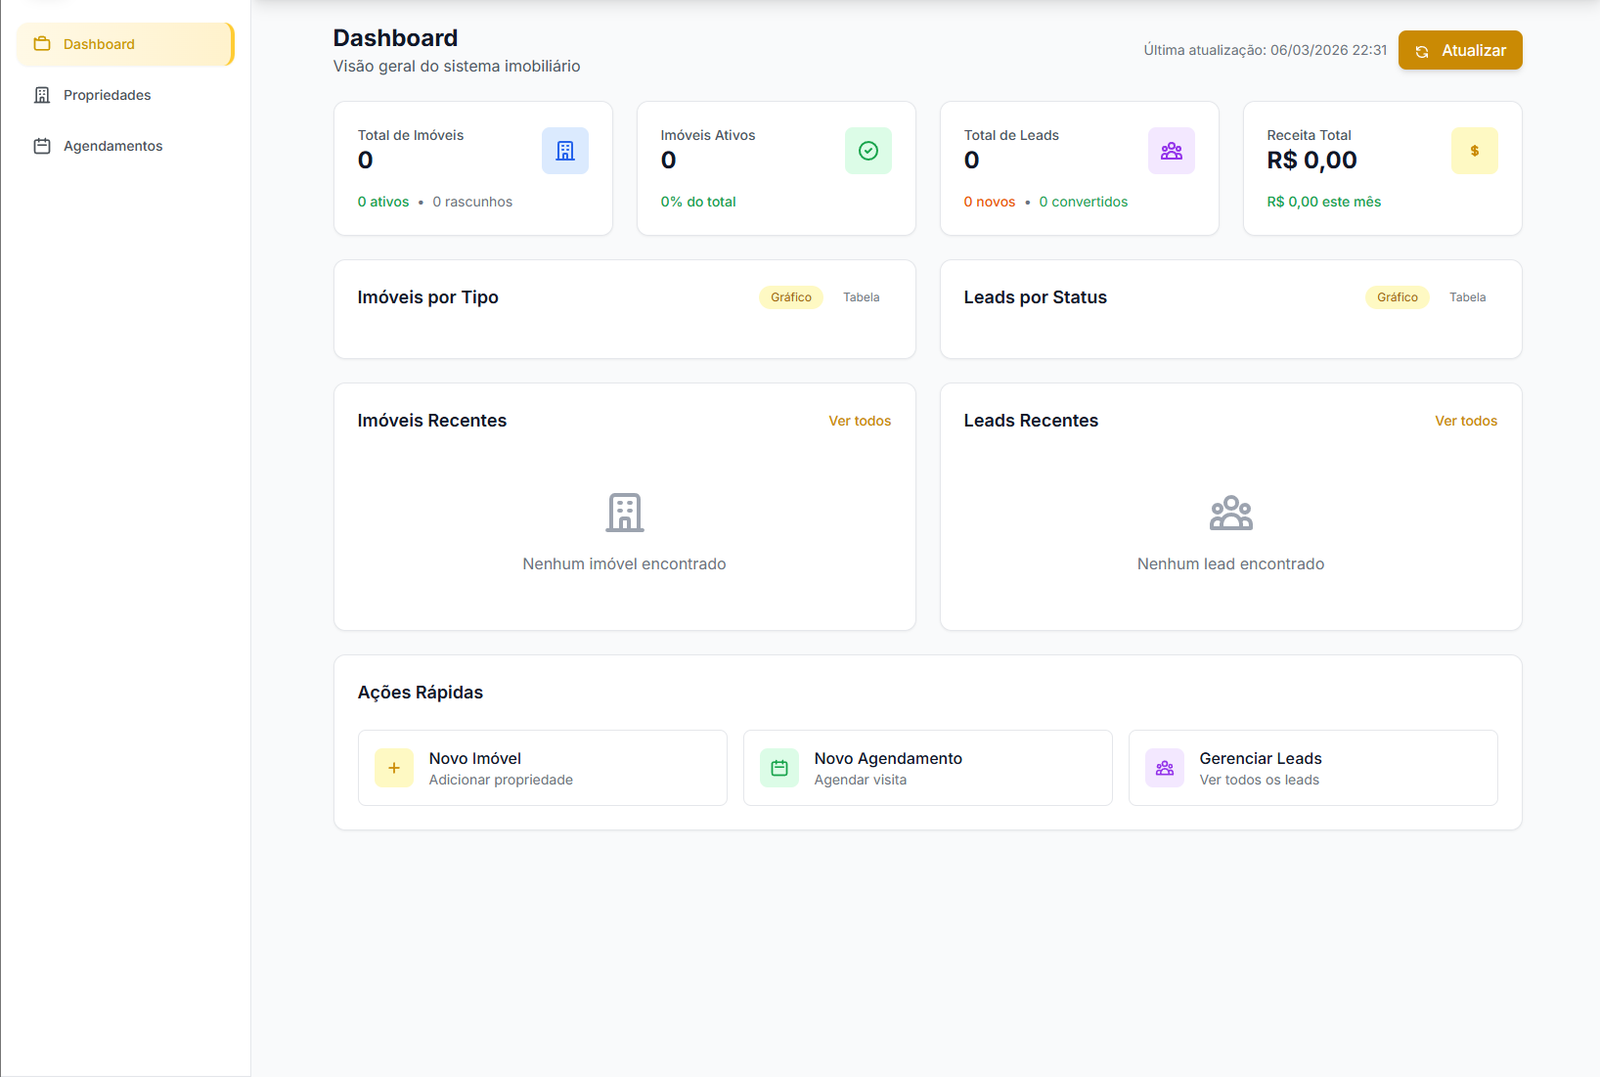The height and width of the screenshot is (1077, 1600).
Task: Click the plus icon in Novo Imóvel
Action: tap(393, 768)
